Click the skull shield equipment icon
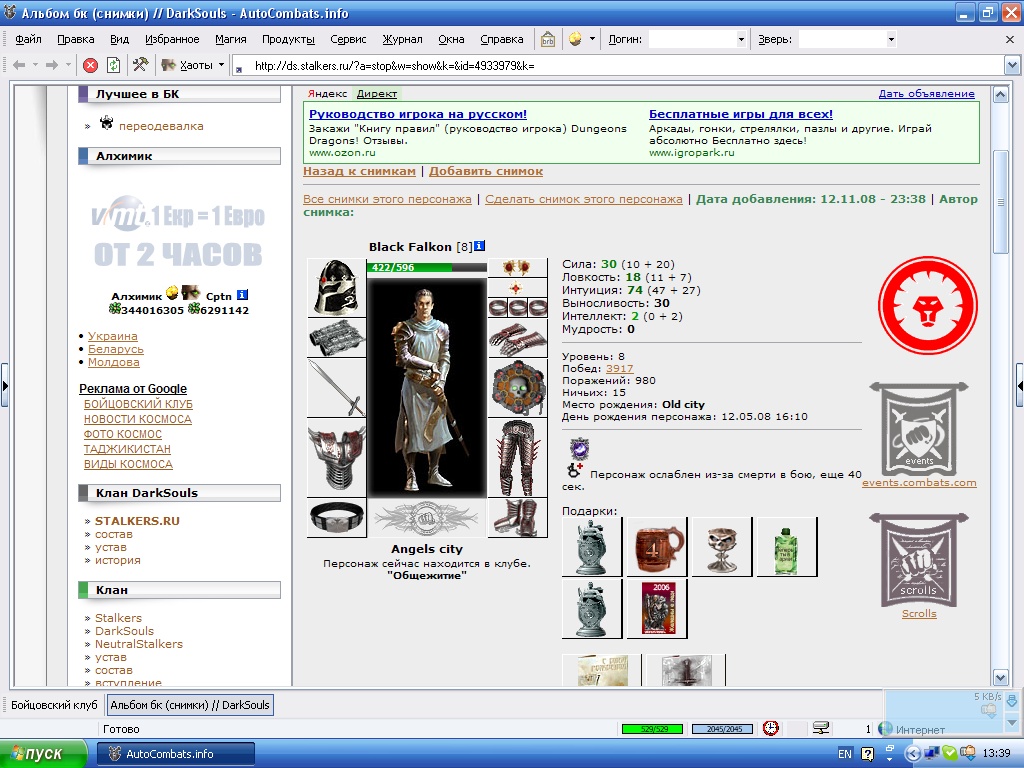 coord(518,387)
